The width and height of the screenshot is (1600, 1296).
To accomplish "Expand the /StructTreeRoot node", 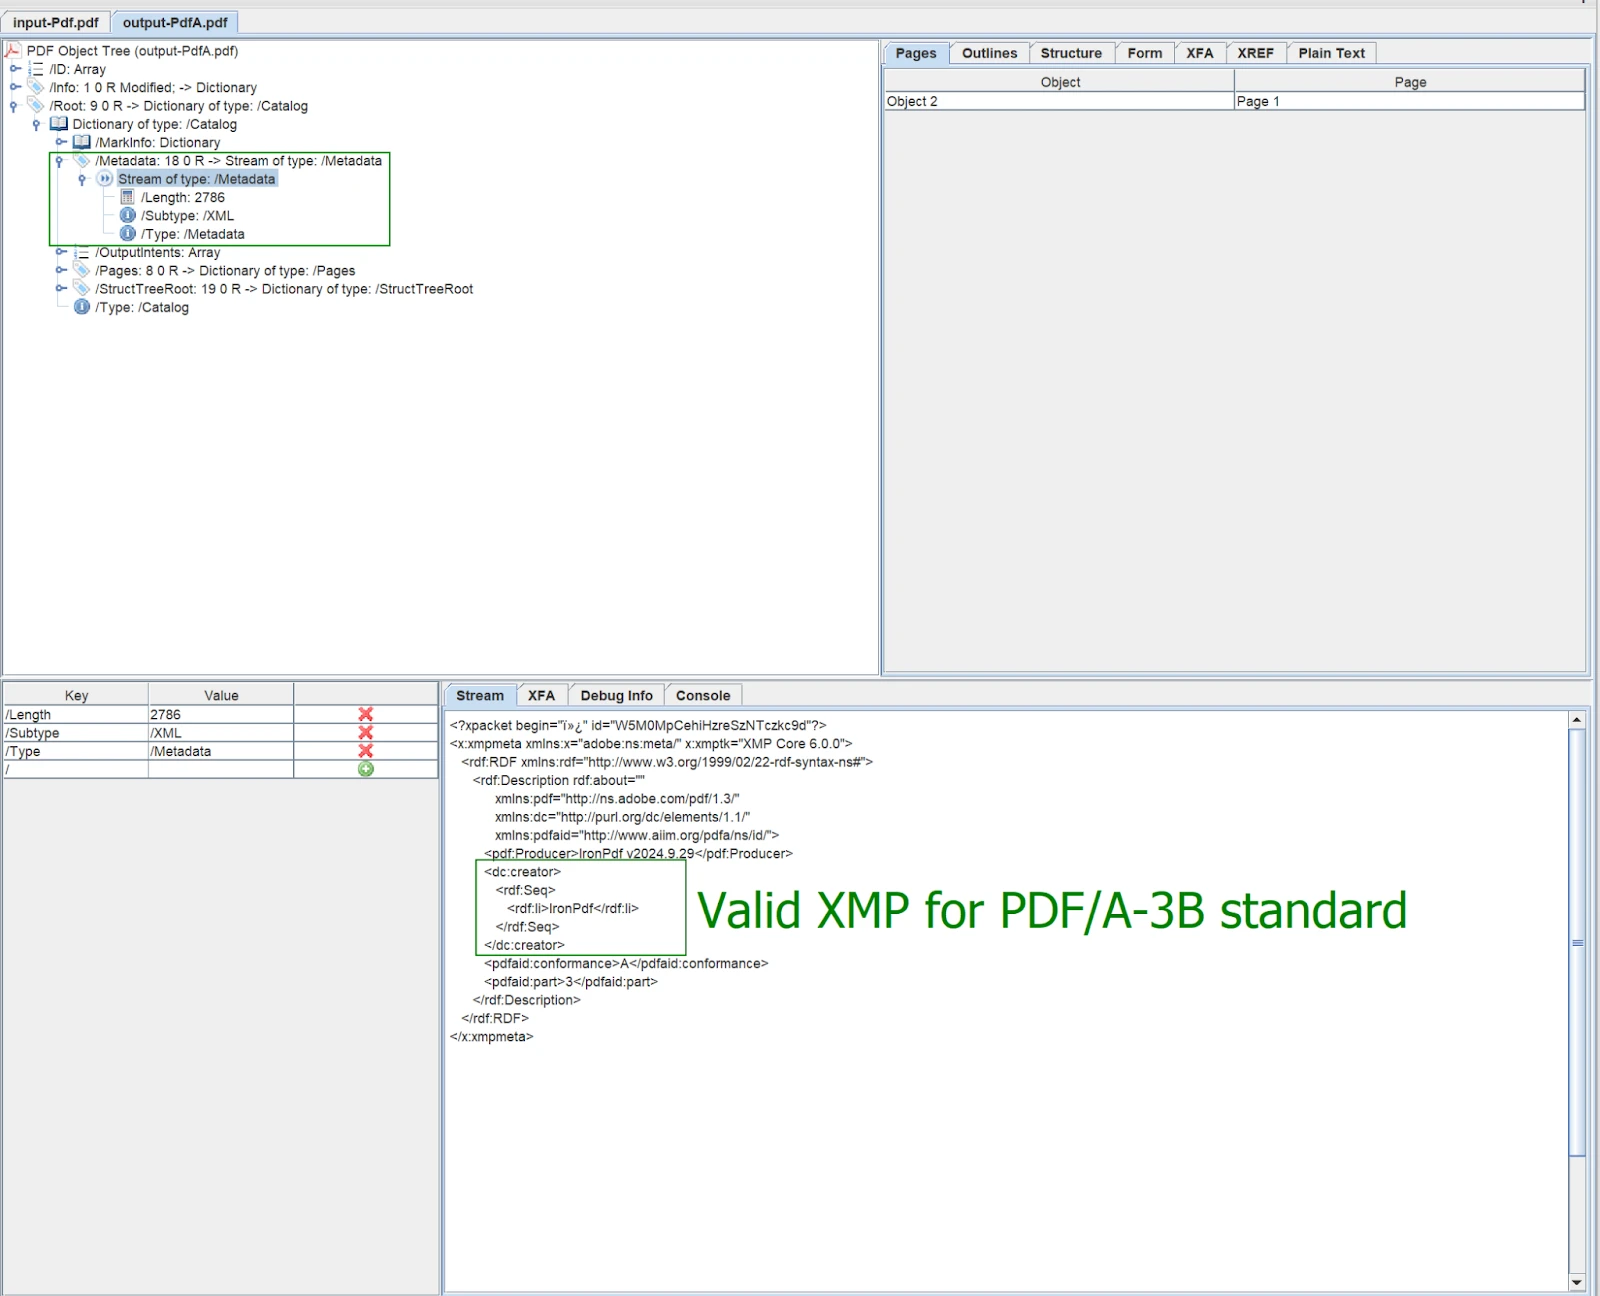I will pos(61,289).
